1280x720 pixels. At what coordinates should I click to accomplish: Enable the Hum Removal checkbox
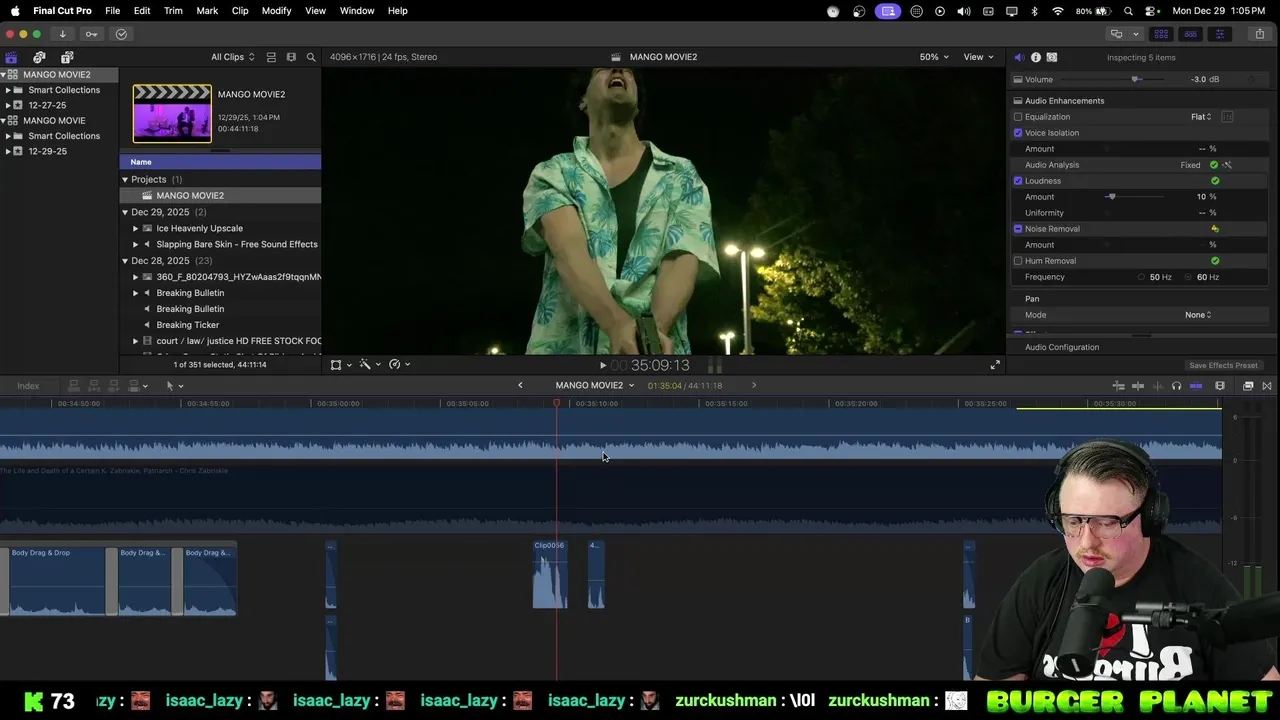[1018, 261]
